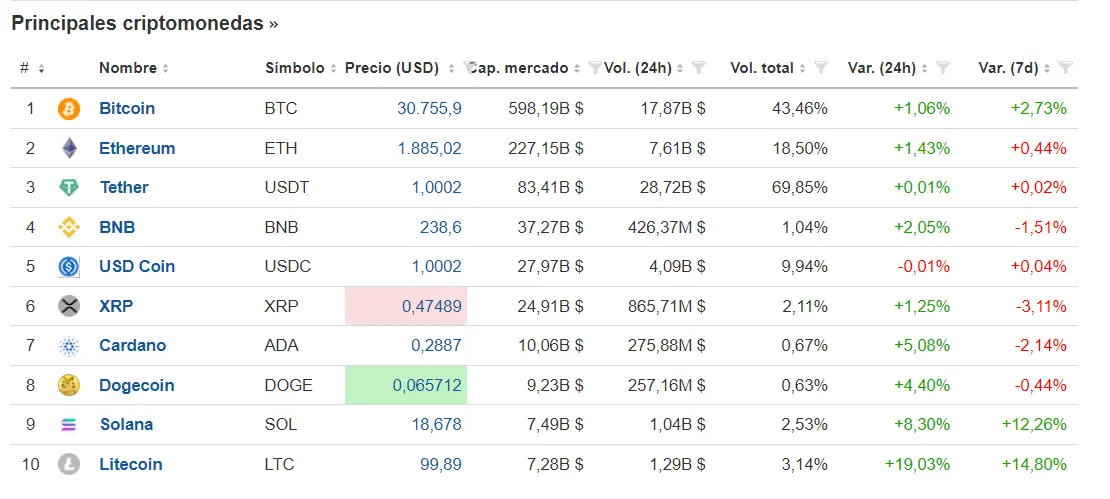Screen dimensions: 1110x499
Task: Sort table by Vol. (24h) header
Action: [644, 69]
